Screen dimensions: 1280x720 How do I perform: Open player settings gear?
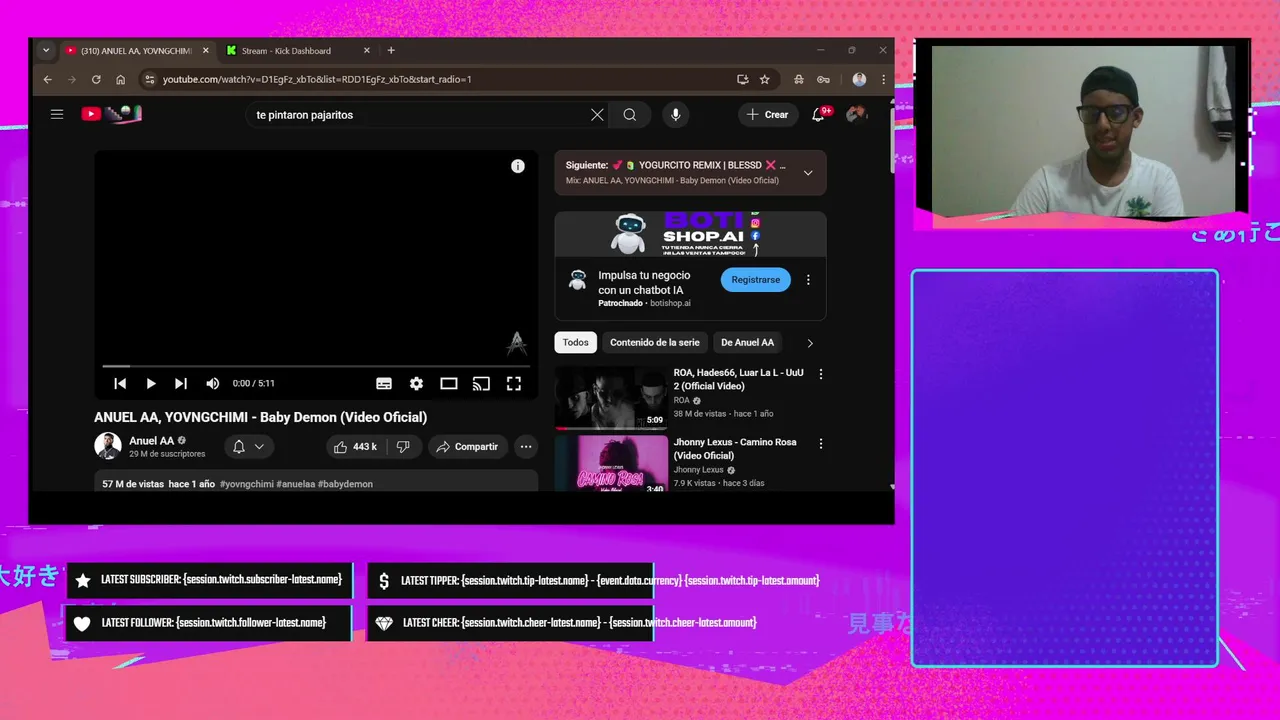[416, 383]
